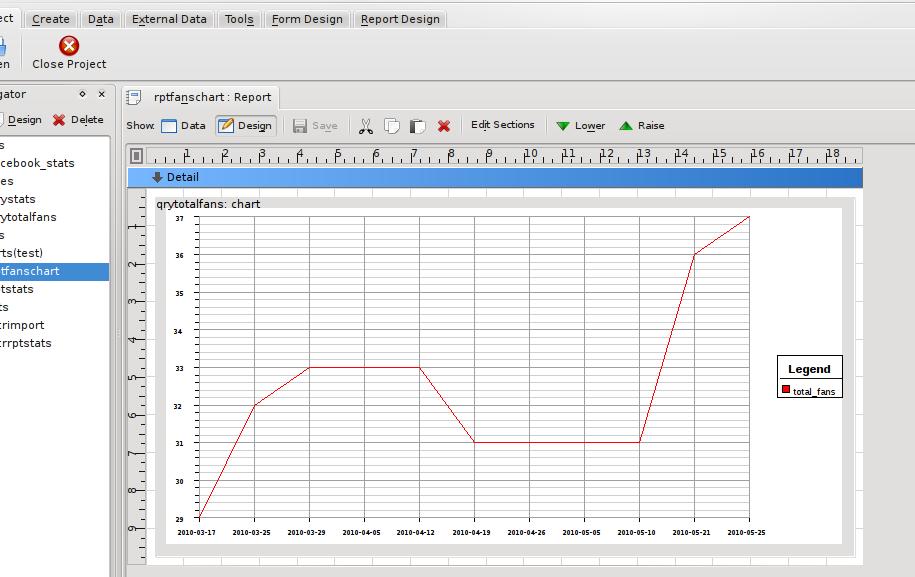The width and height of the screenshot is (915, 577).
Task: Close the navigator panel
Action: 101,94
